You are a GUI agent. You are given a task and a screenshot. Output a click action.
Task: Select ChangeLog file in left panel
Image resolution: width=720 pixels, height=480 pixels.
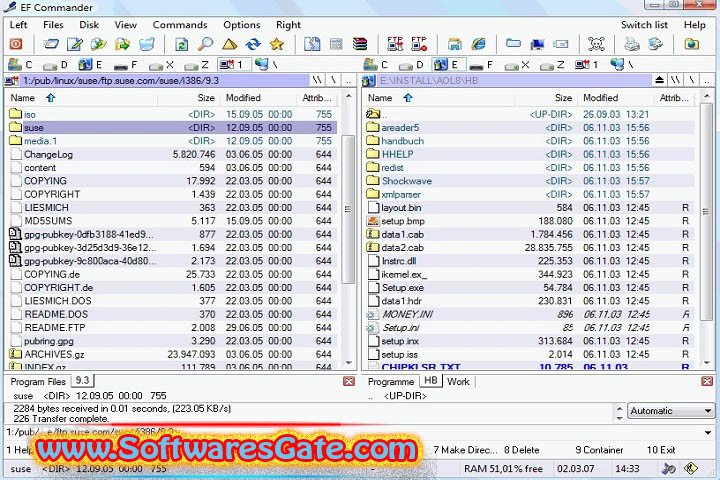pyautogui.click(x=172, y=154)
